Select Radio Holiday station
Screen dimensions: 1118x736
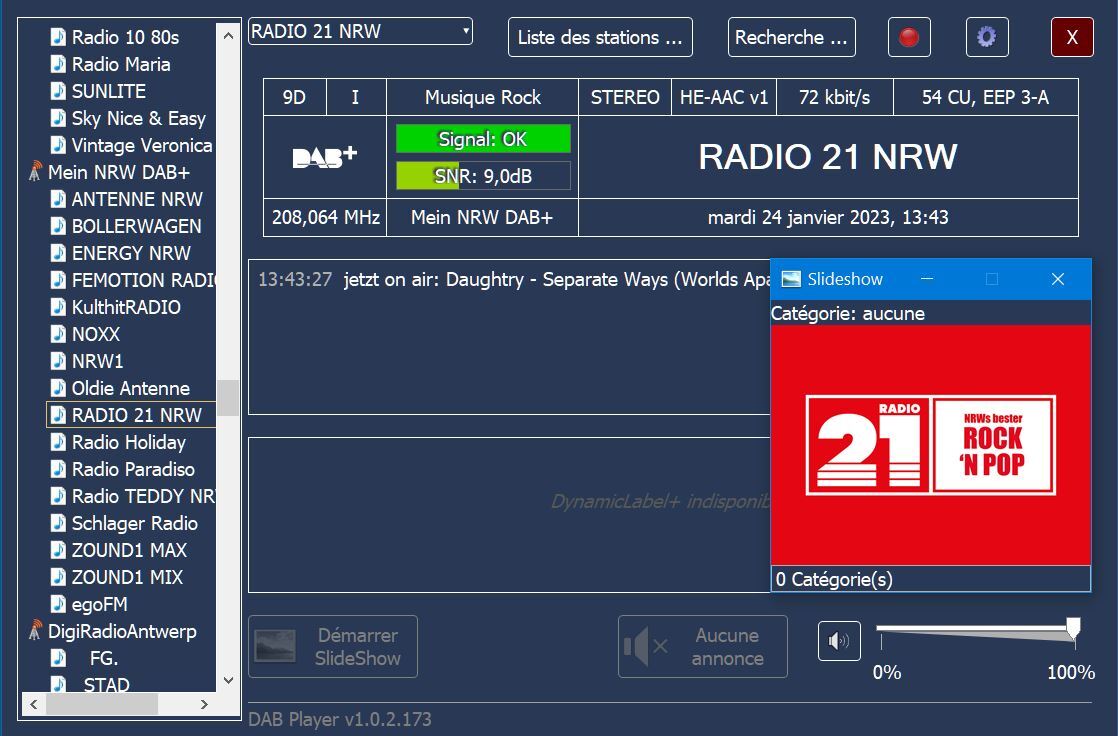(128, 442)
